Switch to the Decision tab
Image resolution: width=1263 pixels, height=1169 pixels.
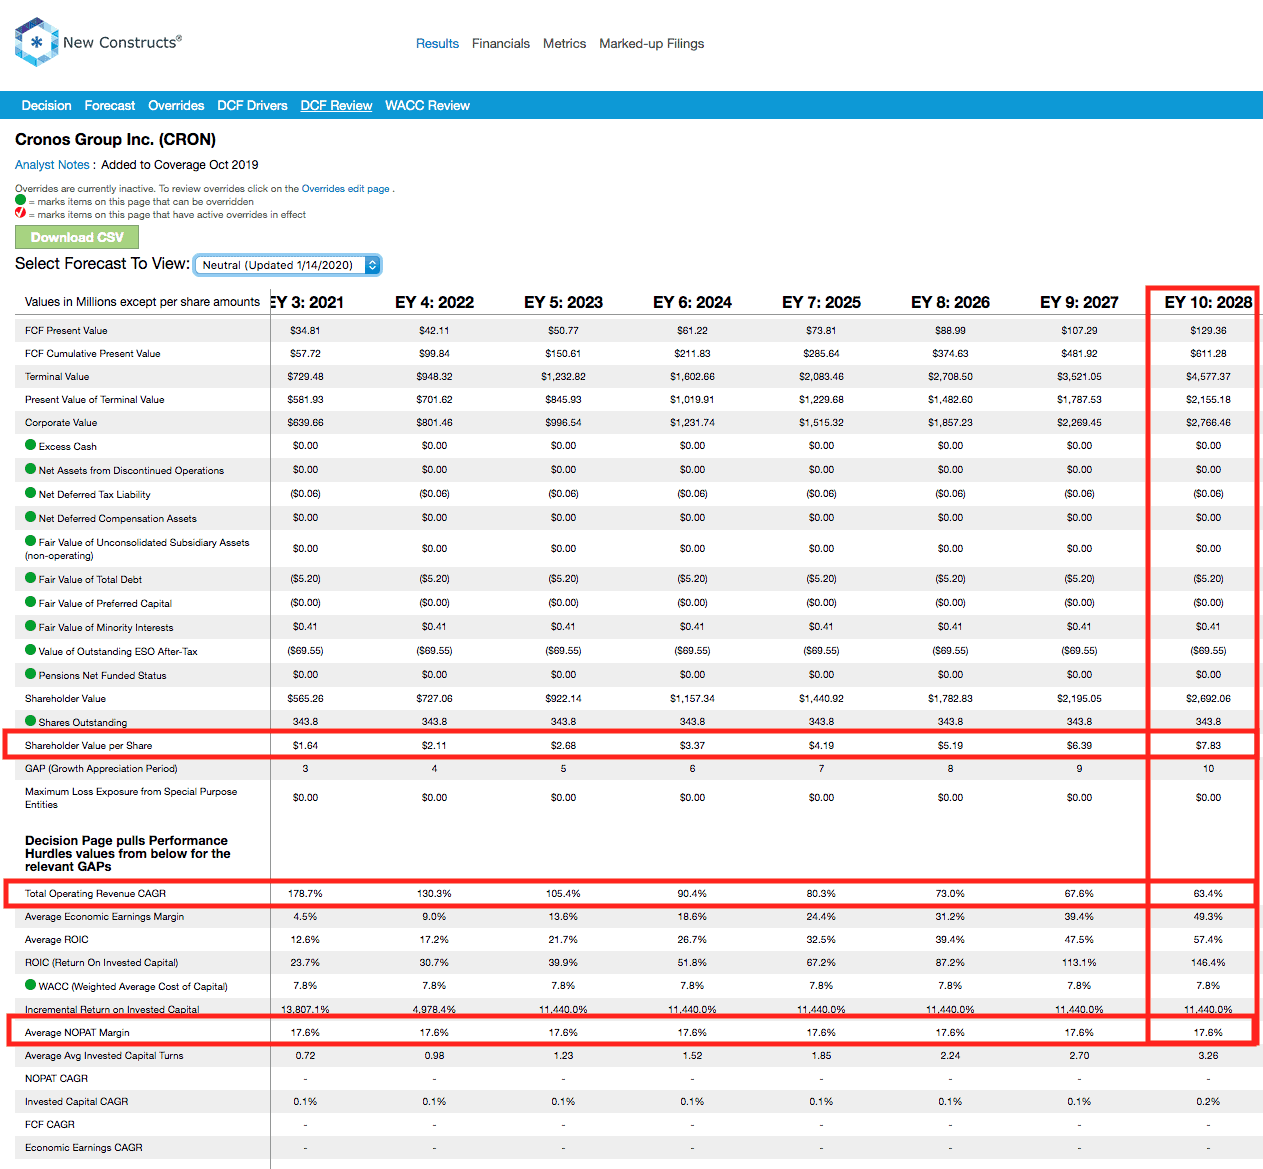coord(46,105)
